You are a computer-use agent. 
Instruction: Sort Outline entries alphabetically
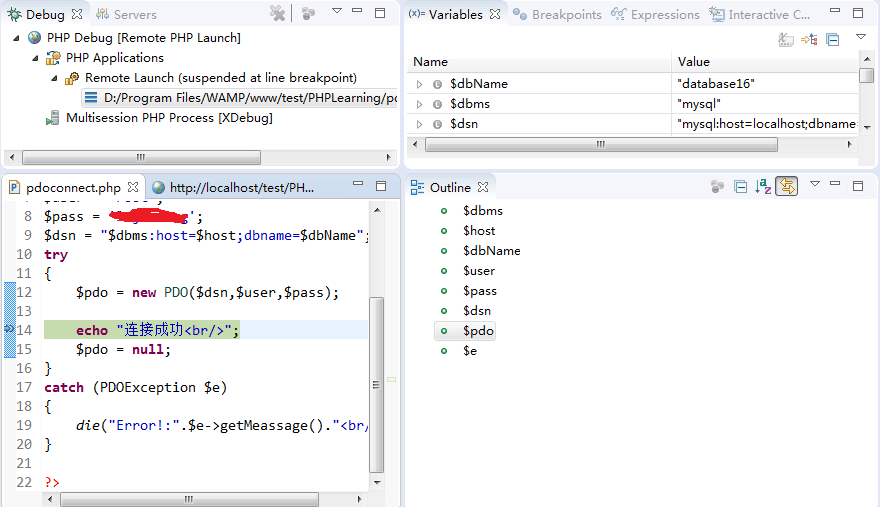pyautogui.click(x=763, y=186)
